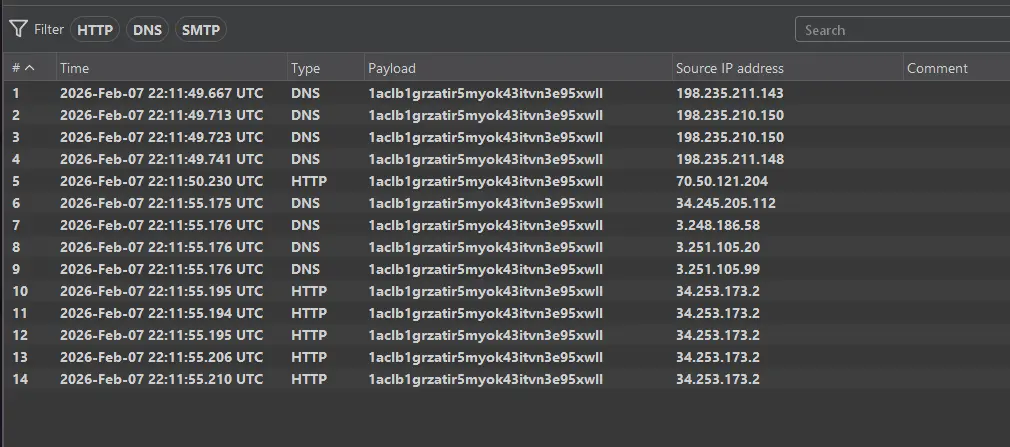Screen dimensions: 1010x447
Task: Sort by the # column header
Action: point(16,68)
